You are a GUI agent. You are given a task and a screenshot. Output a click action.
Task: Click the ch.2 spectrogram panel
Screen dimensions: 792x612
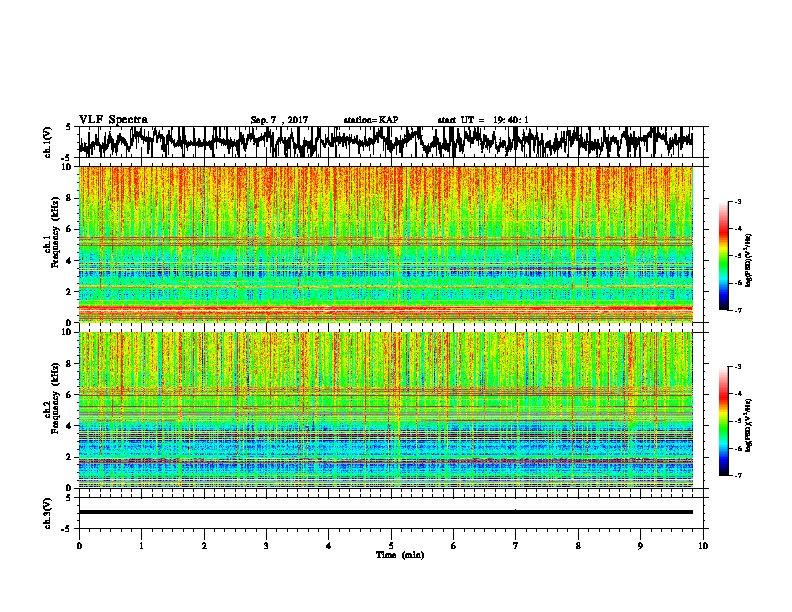[x=385, y=410]
